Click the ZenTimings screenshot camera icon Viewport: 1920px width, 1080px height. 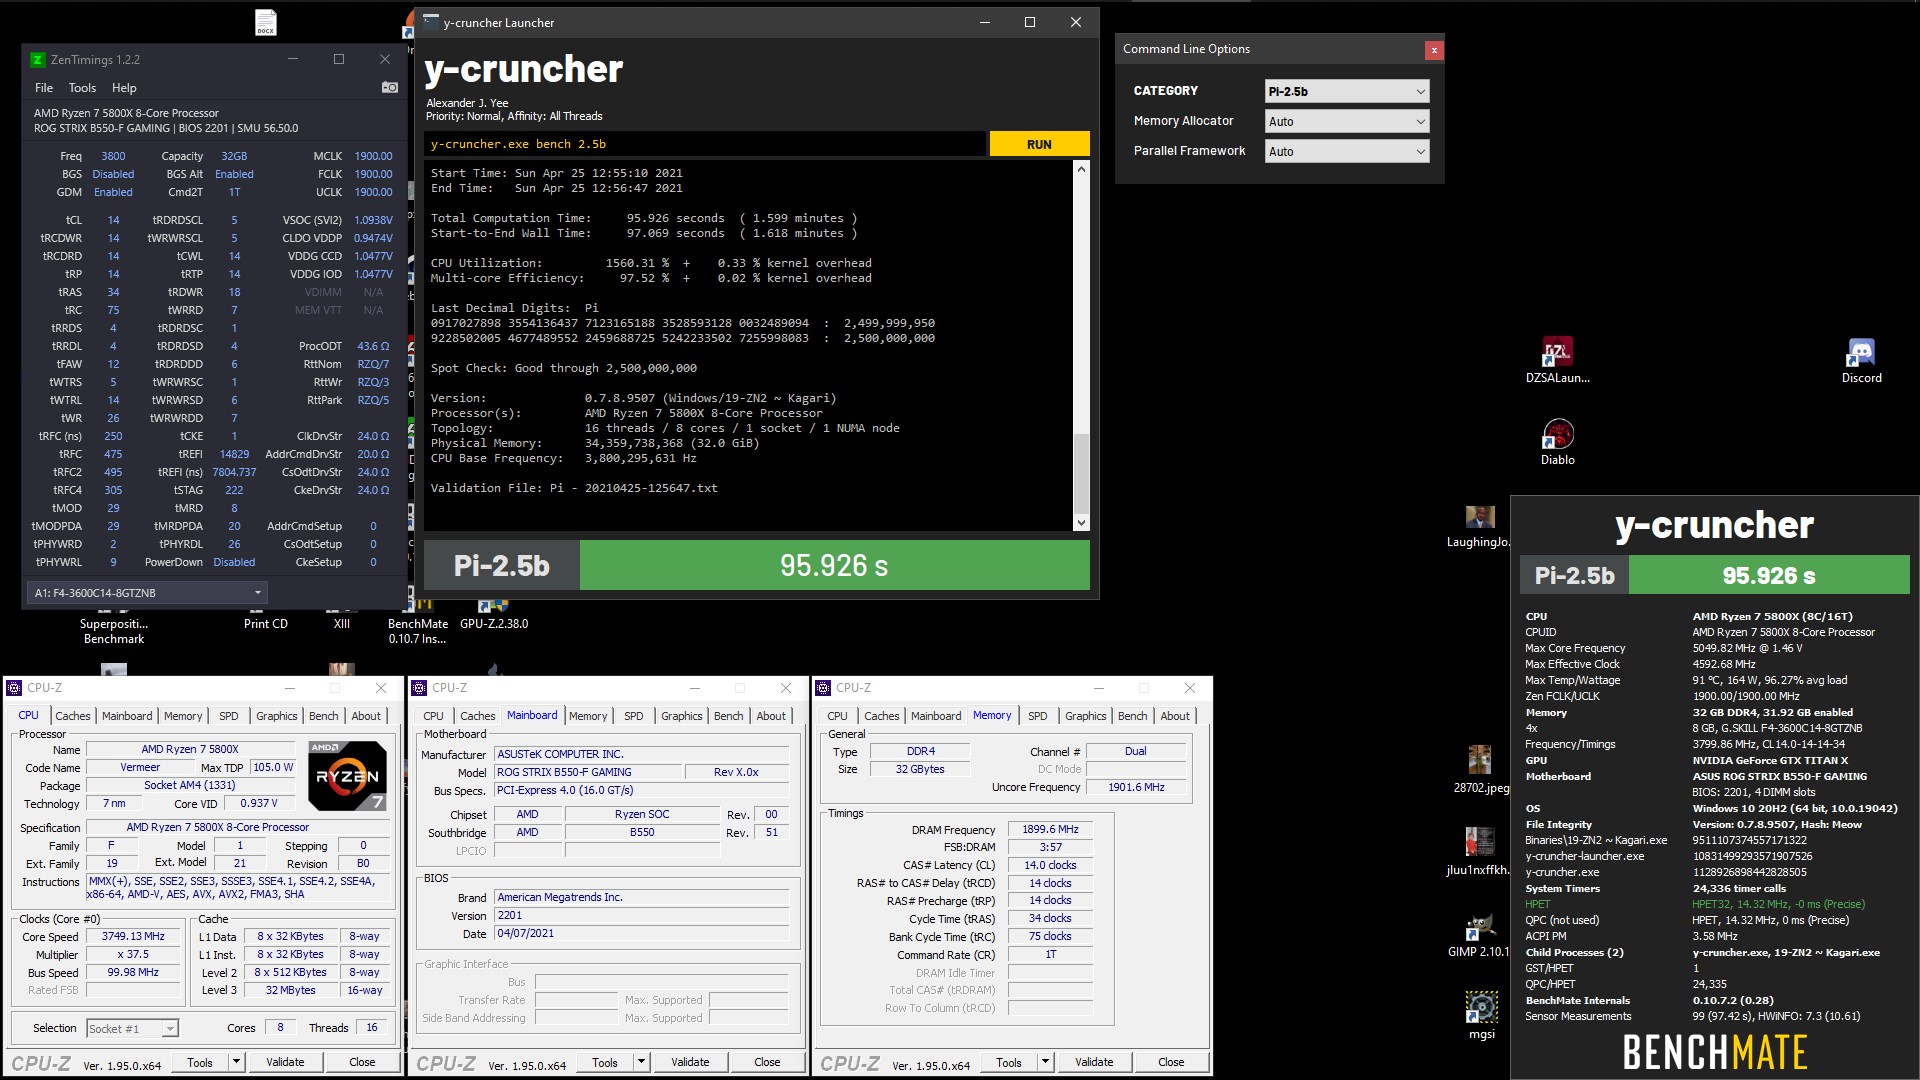[390, 88]
